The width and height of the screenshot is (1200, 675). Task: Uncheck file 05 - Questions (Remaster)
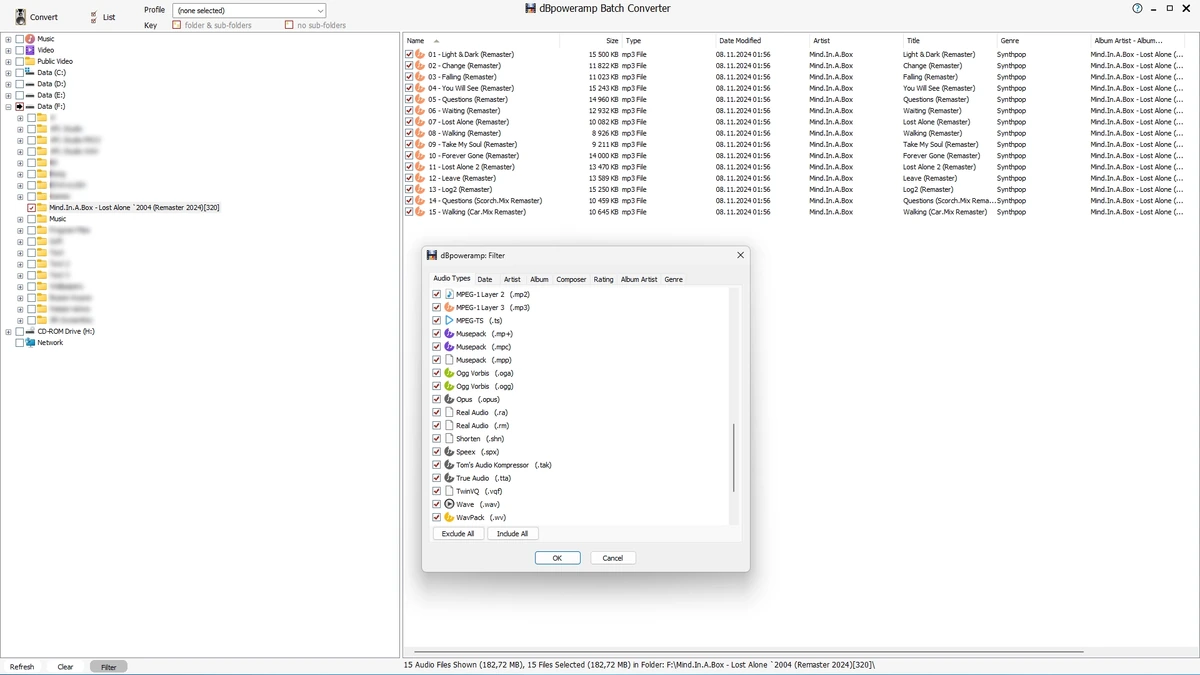pos(409,99)
